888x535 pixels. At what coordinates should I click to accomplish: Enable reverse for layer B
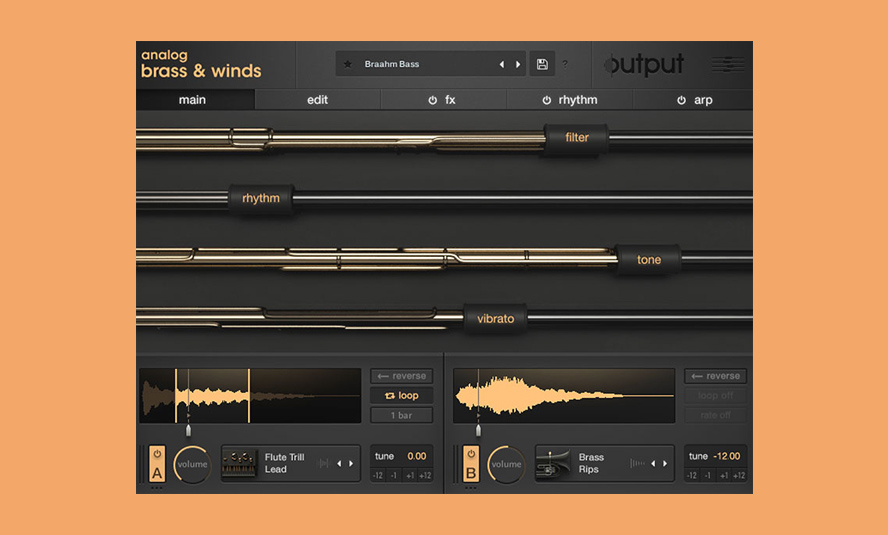pyautogui.click(x=715, y=376)
